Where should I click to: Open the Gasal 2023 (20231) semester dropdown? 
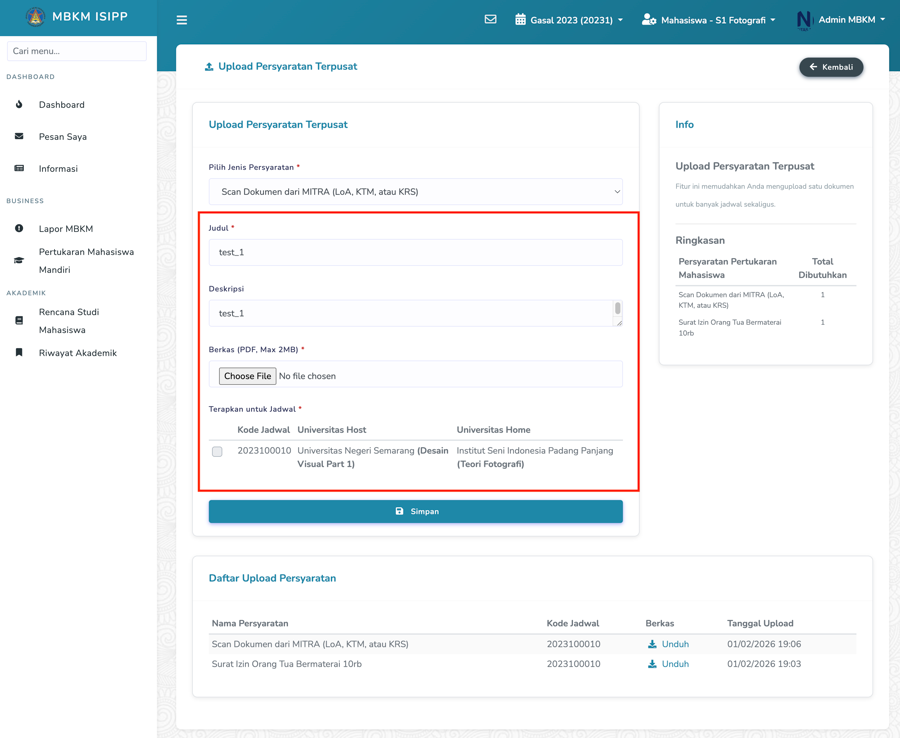click(x=568, y=18)
